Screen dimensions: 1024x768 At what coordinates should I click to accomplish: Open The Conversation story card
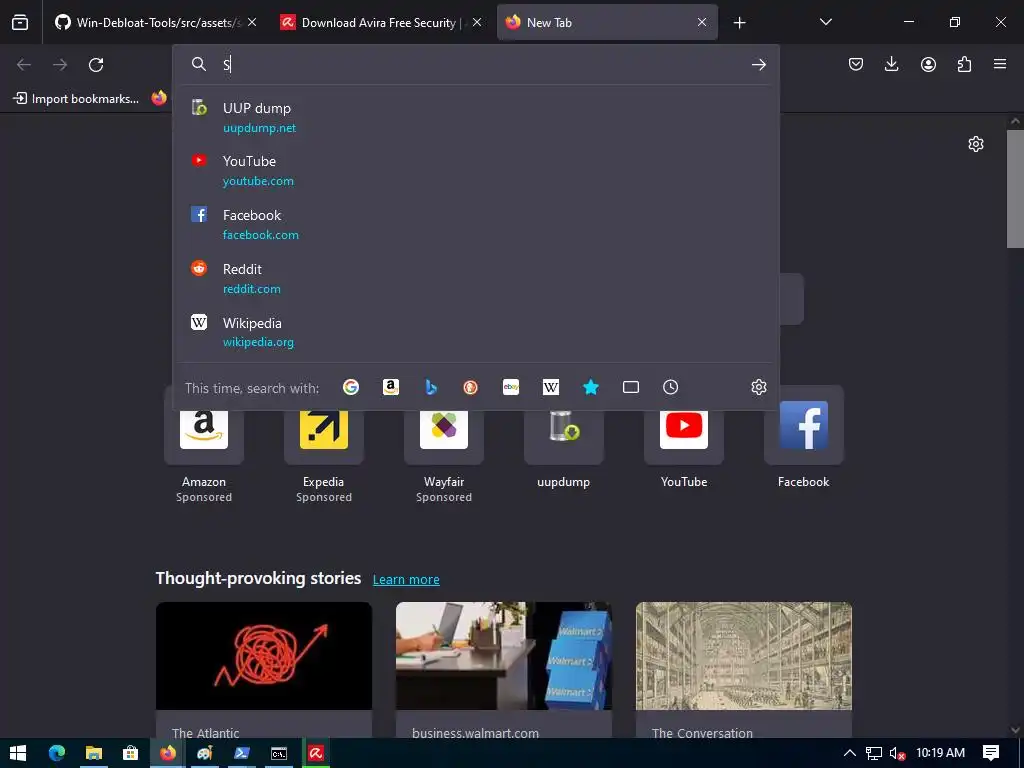click(x=744, y=669)
